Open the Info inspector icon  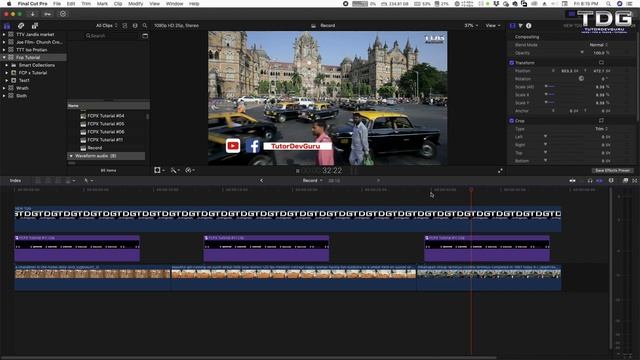point(529,25)
